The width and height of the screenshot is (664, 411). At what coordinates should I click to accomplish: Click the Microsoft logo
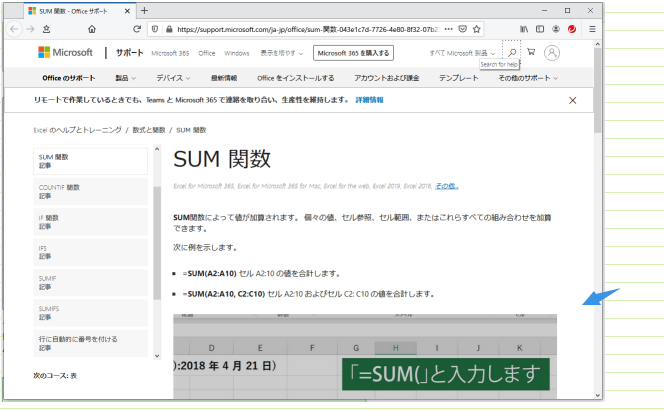pyautogui.click(x=65, y=52)
